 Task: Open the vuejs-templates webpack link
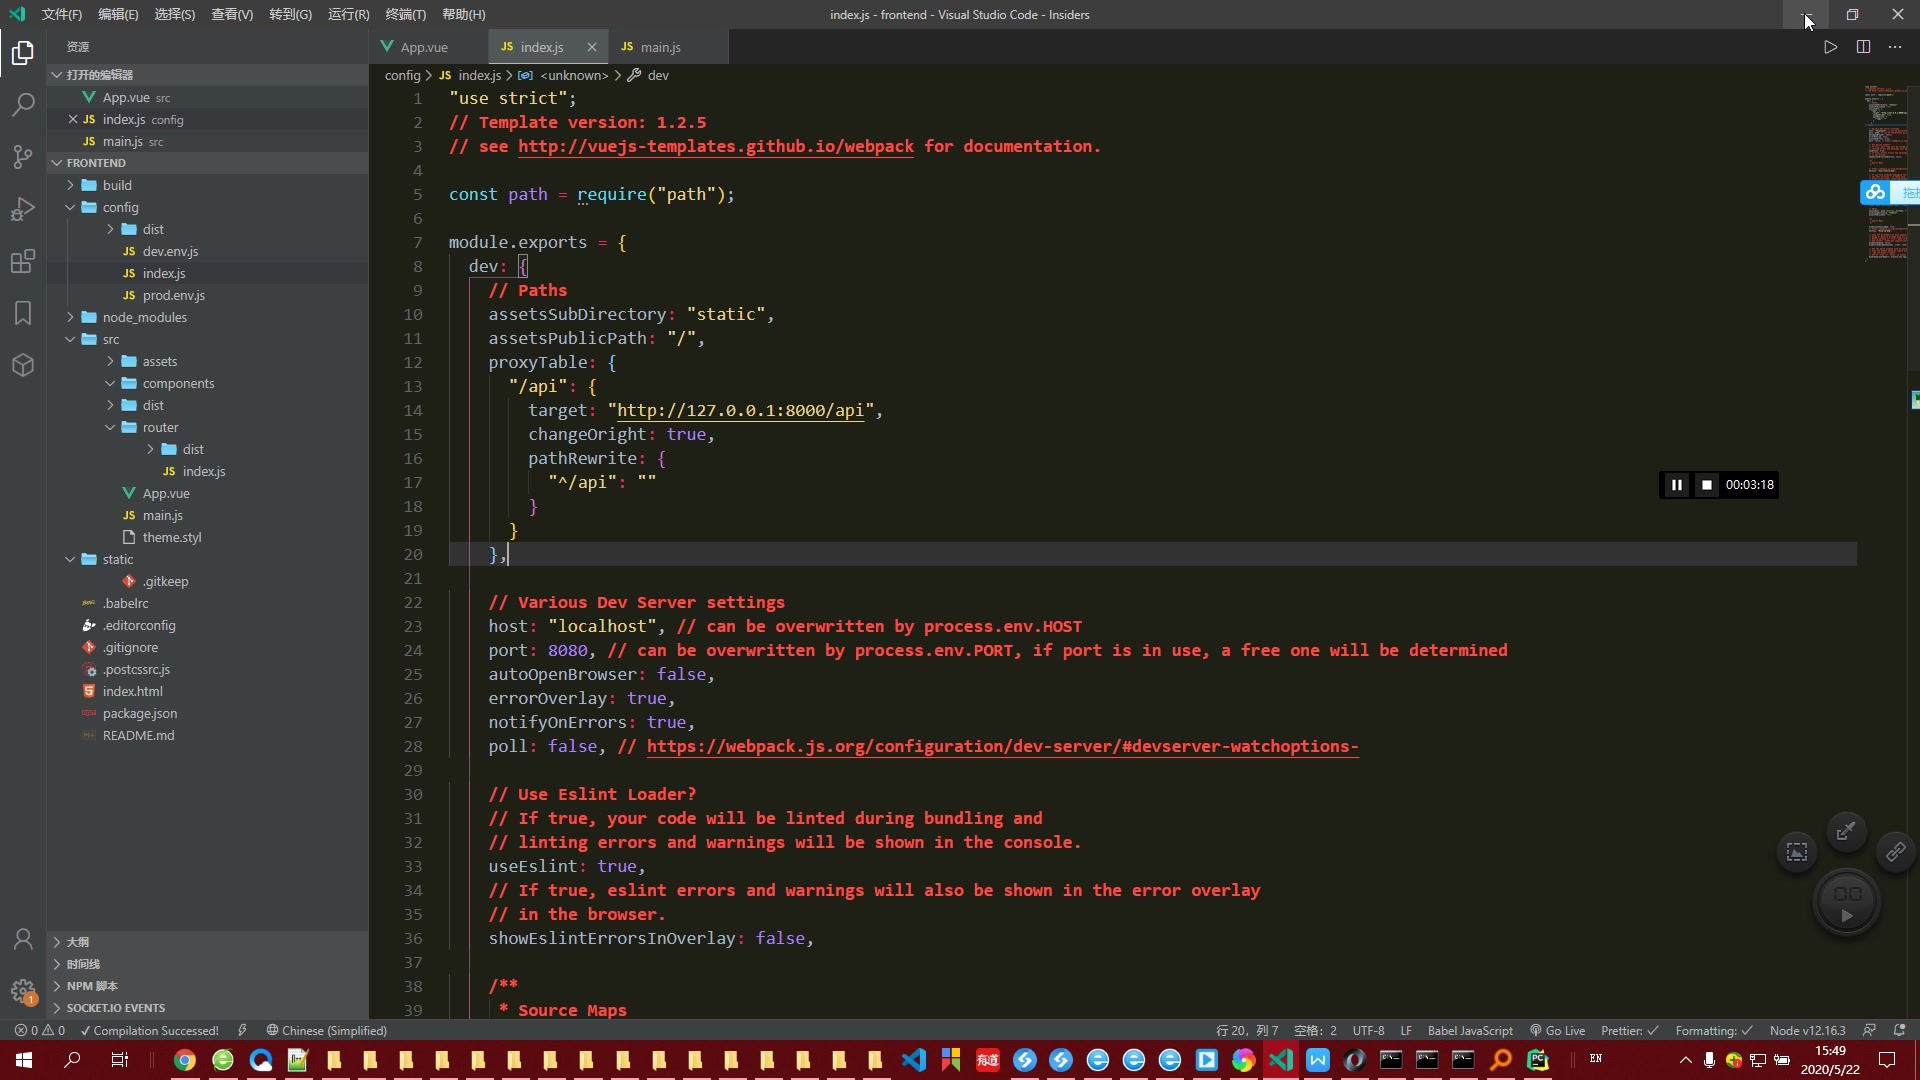click(716, 146)
